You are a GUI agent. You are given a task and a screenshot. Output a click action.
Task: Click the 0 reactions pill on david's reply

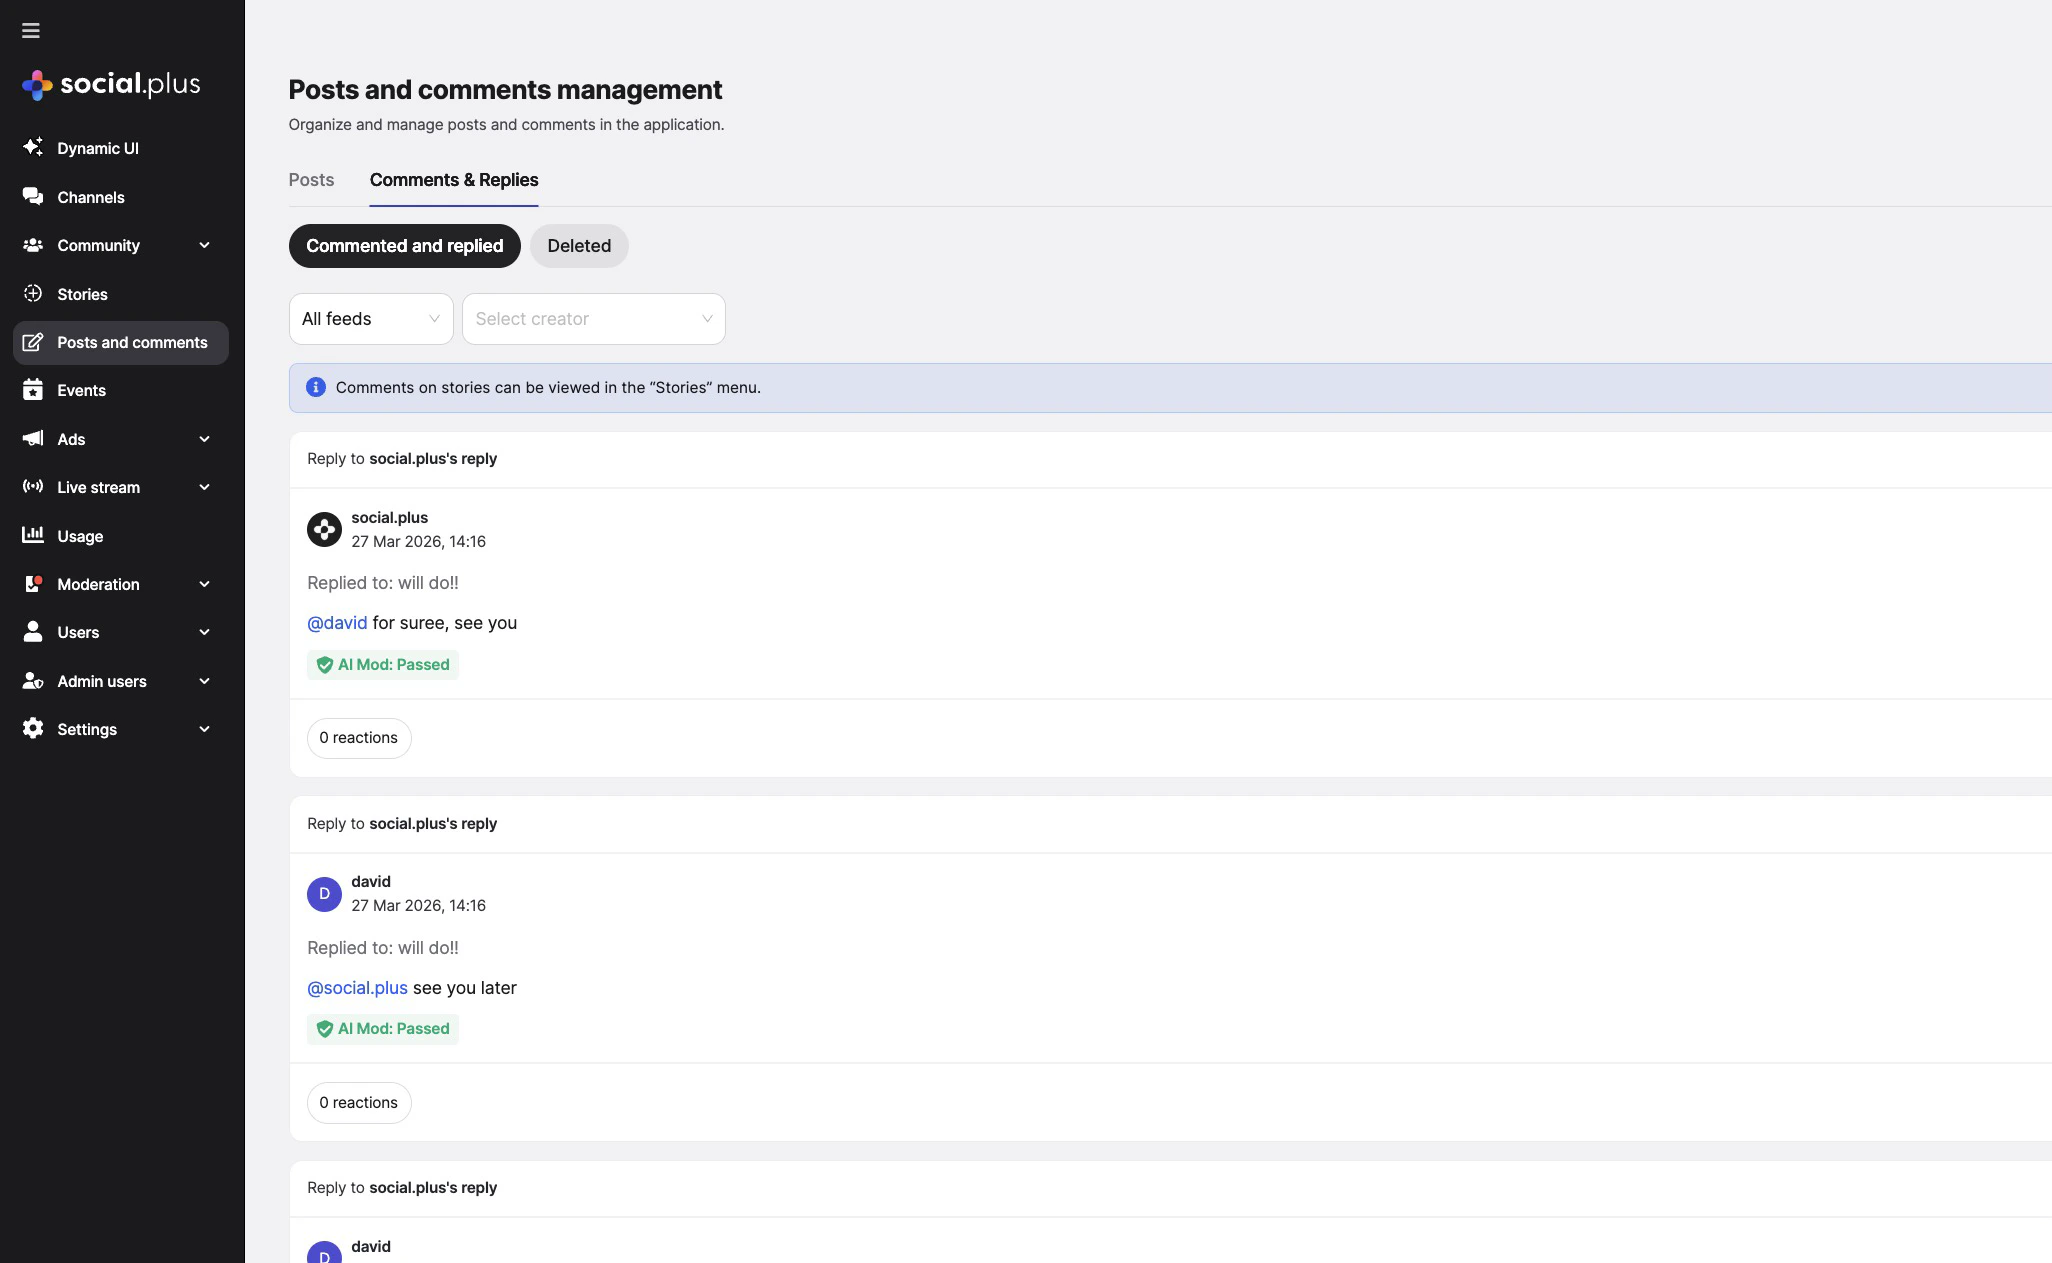coord(358,1102)
